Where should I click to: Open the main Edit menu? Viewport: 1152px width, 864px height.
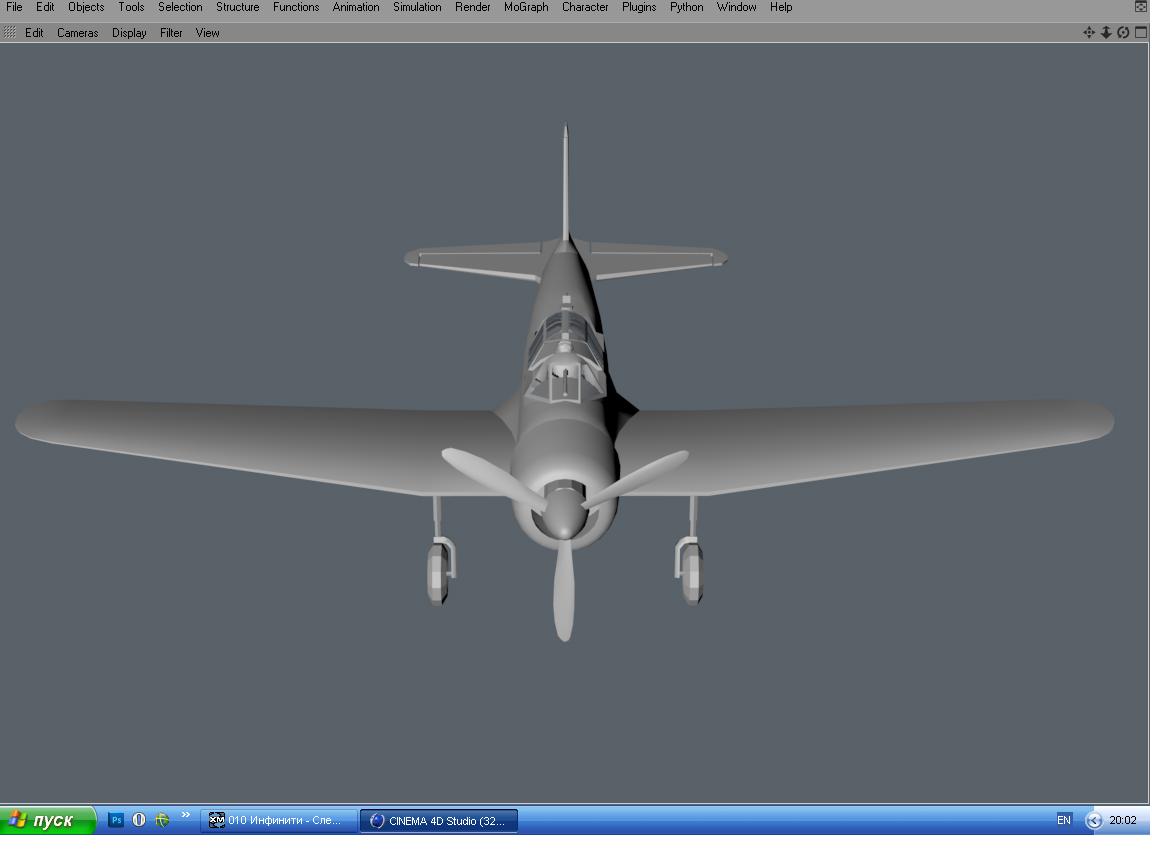(x=45, y=7)
